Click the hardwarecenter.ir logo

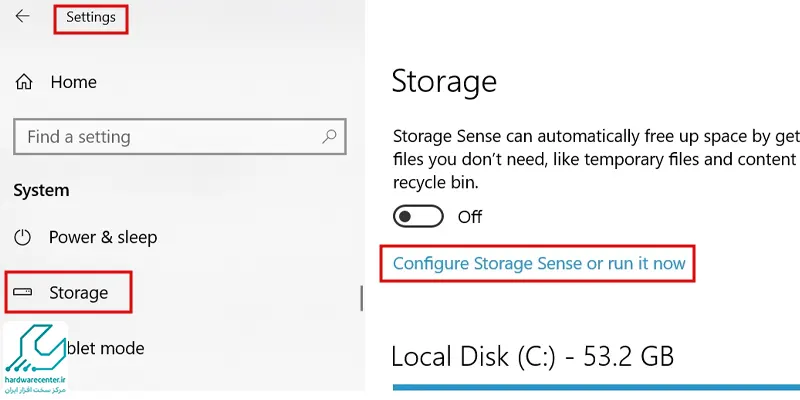[x=35, y=359]
